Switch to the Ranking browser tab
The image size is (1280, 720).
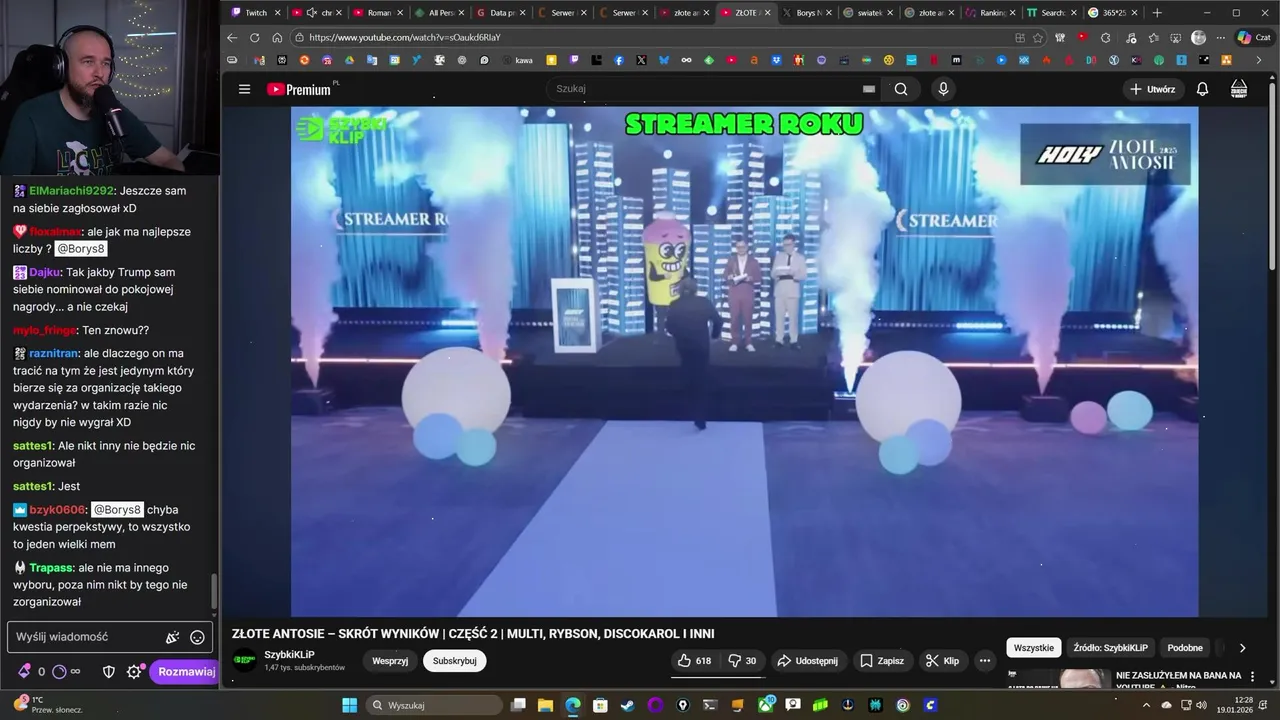[992, 13]
